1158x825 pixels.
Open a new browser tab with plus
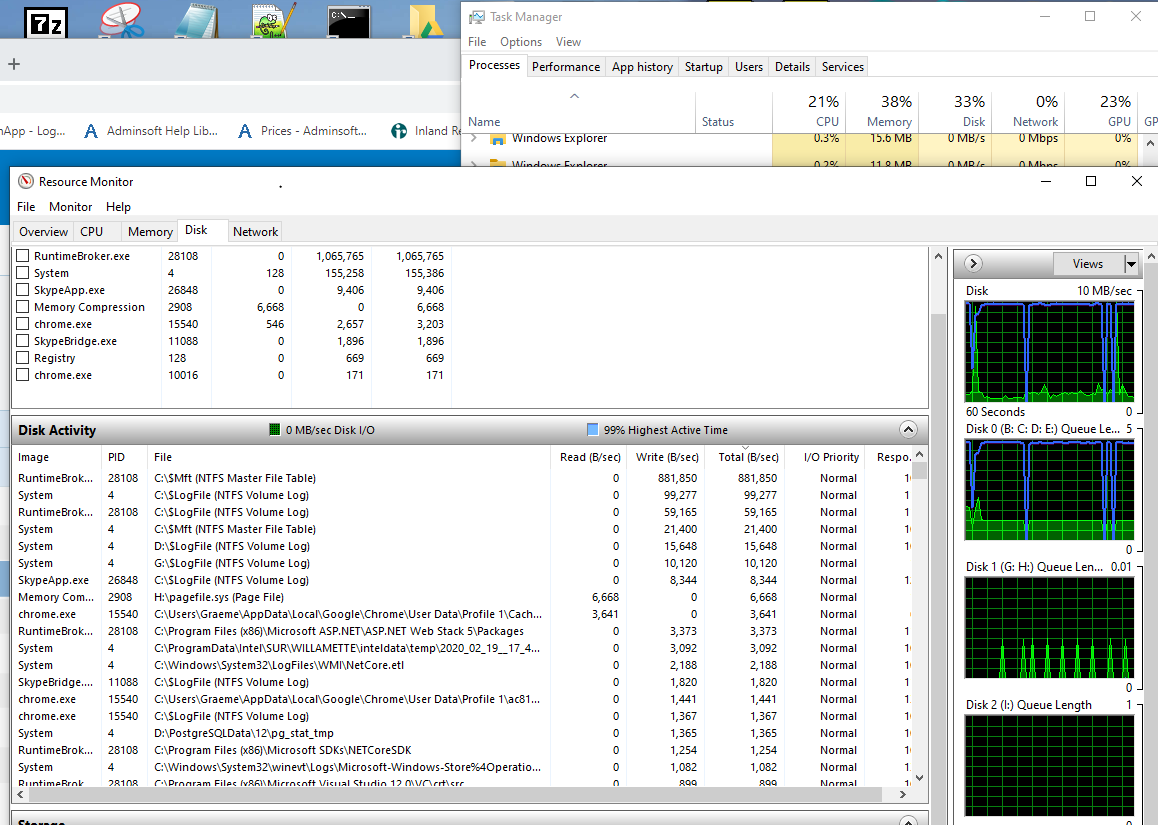coord(13,64)
